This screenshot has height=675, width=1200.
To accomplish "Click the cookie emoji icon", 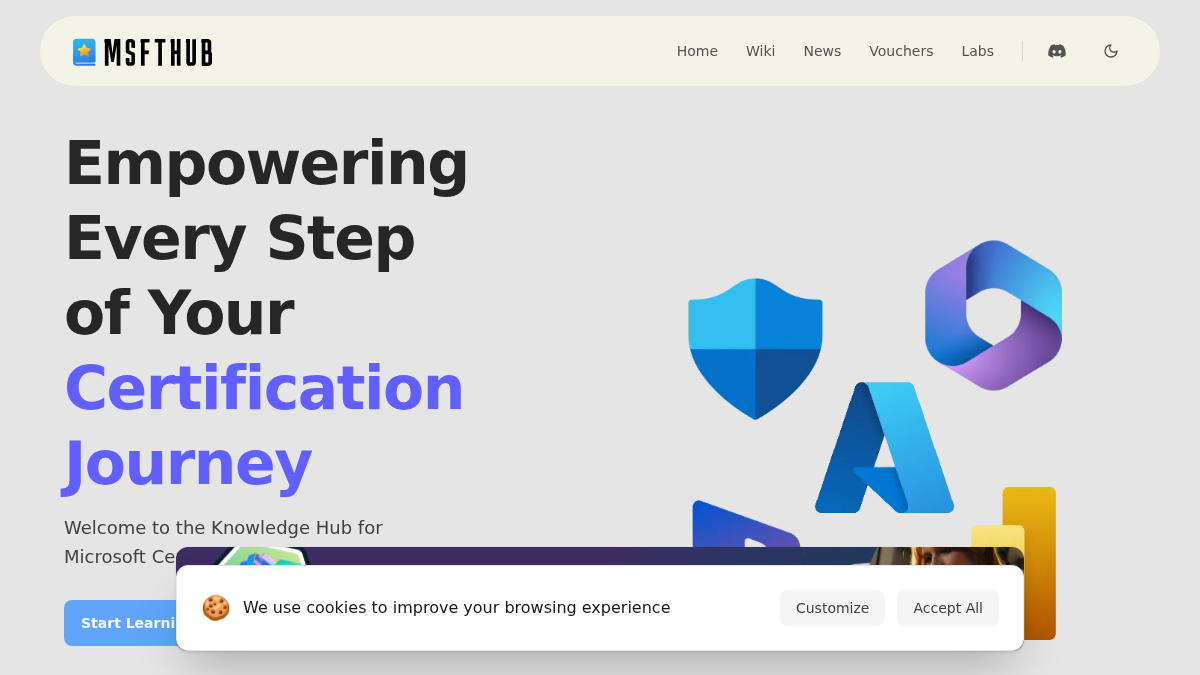I will tap(216, 608).
